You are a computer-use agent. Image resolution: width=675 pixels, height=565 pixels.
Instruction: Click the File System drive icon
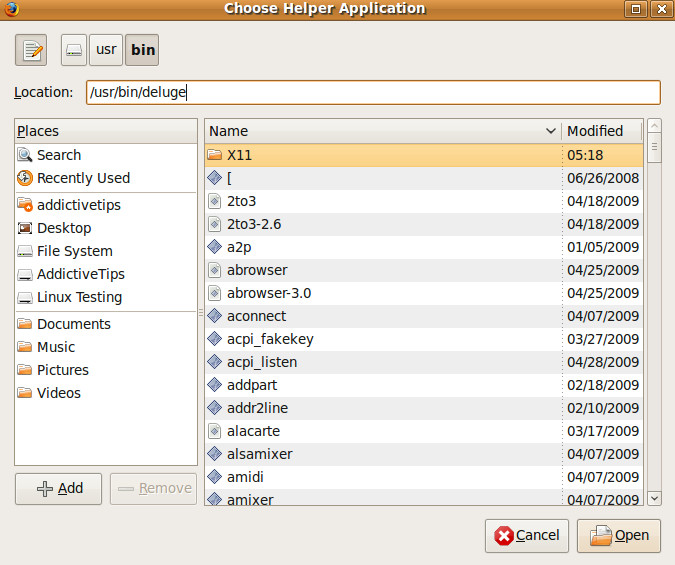tap(25, 251)
